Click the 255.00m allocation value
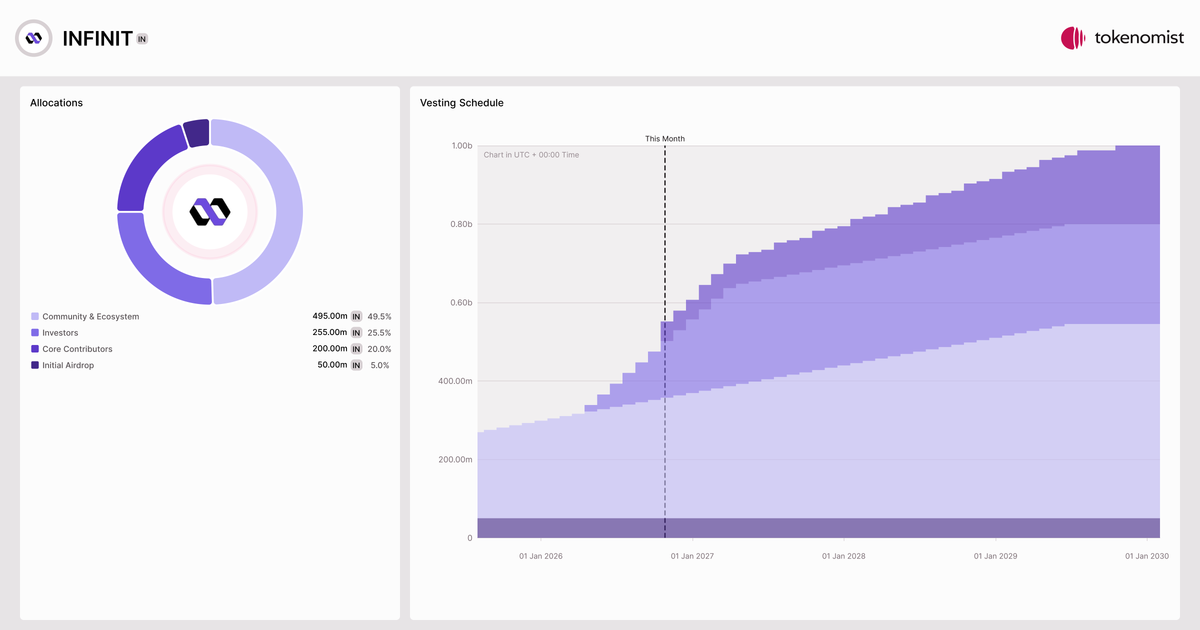This screenshot has height=630, width=1200. click(x=330, y=333)
